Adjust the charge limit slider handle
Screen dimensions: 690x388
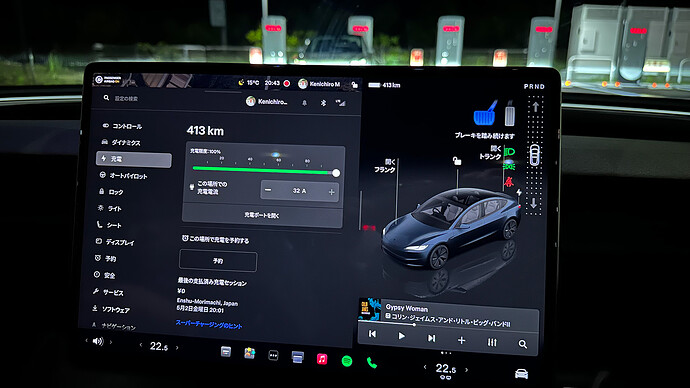(336, 173)
